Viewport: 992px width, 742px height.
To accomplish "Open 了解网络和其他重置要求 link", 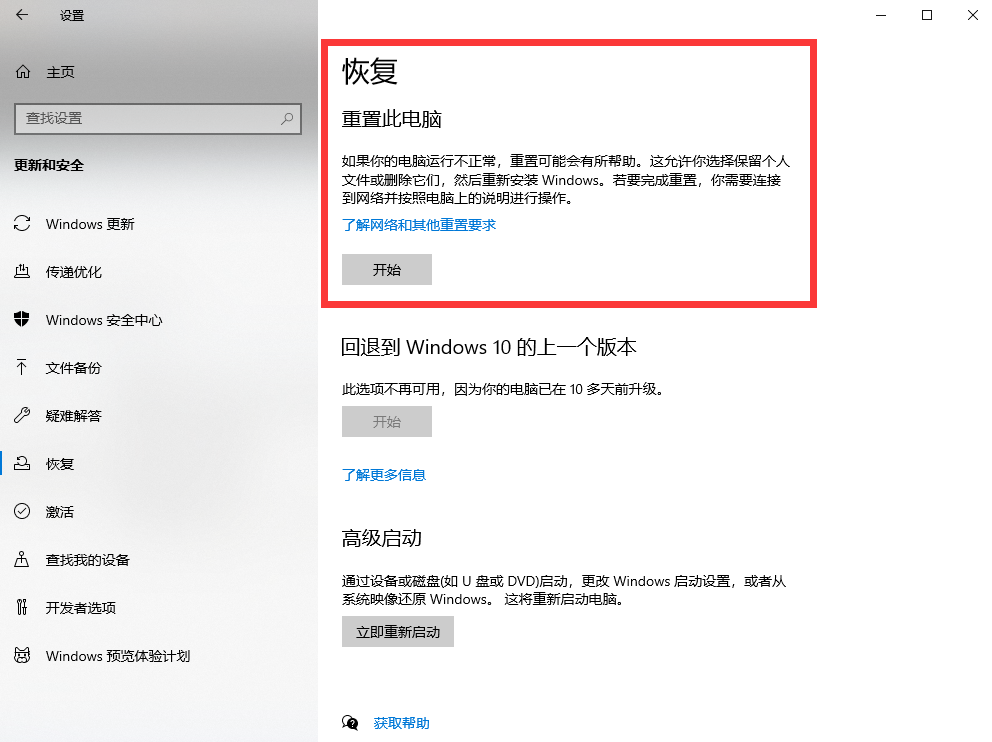I will (x=419, y=225).
